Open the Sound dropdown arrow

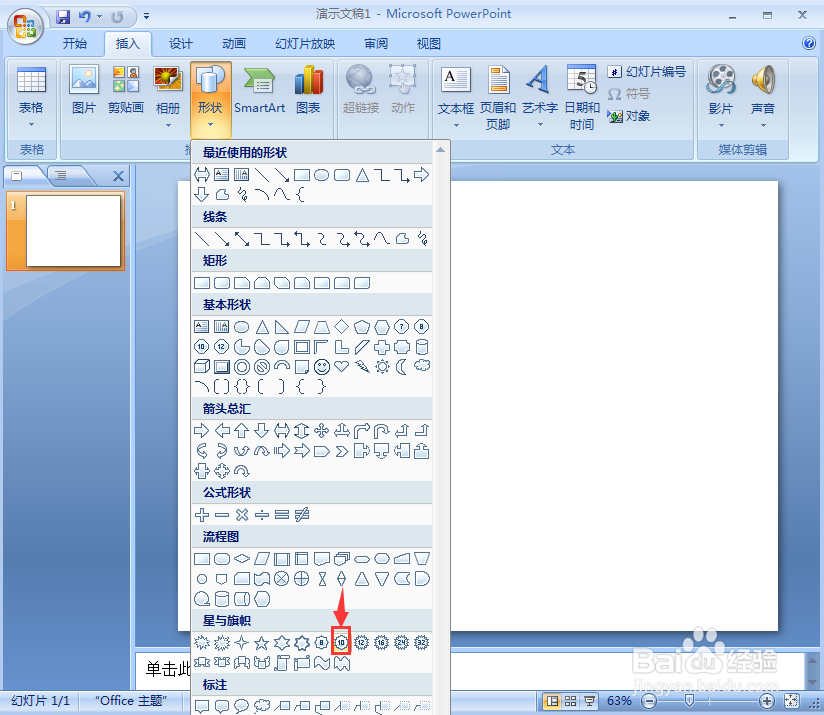click(763, 125)
